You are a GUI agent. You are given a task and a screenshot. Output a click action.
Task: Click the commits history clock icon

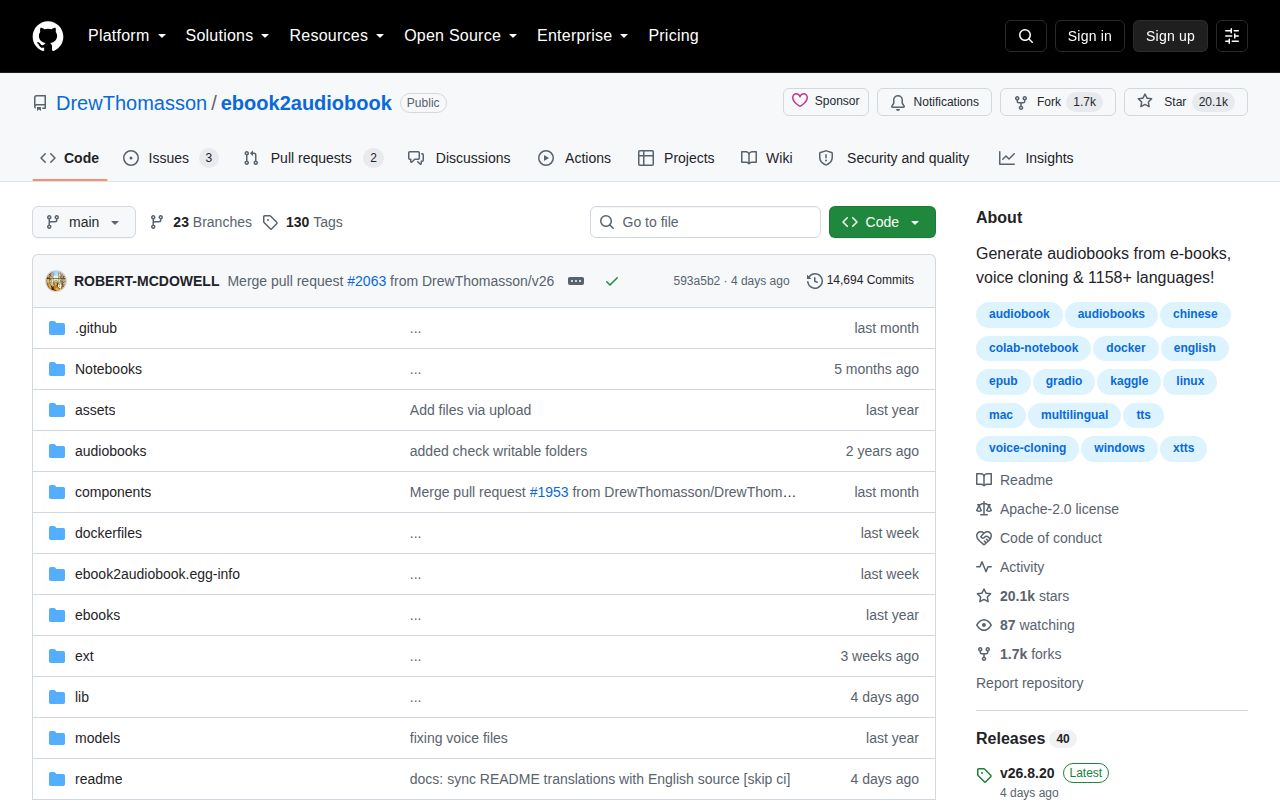point(814,281)
